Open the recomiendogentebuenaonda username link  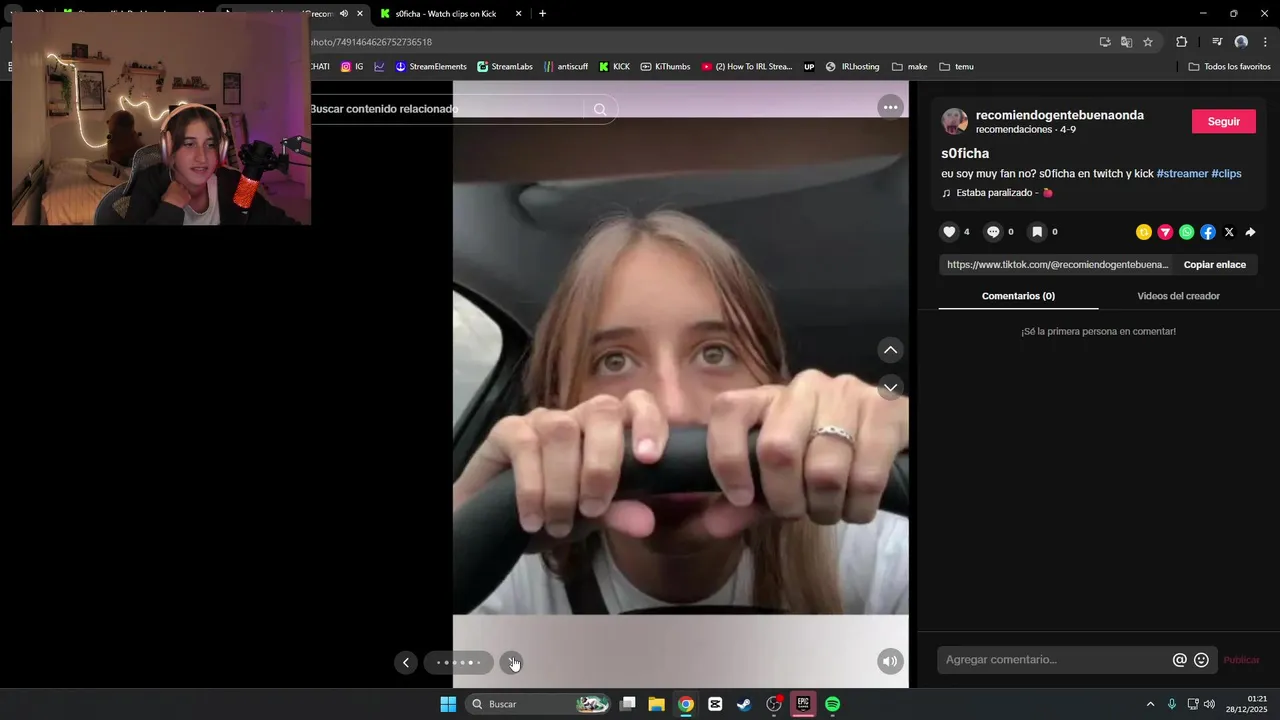click(x=1060, y=115)
